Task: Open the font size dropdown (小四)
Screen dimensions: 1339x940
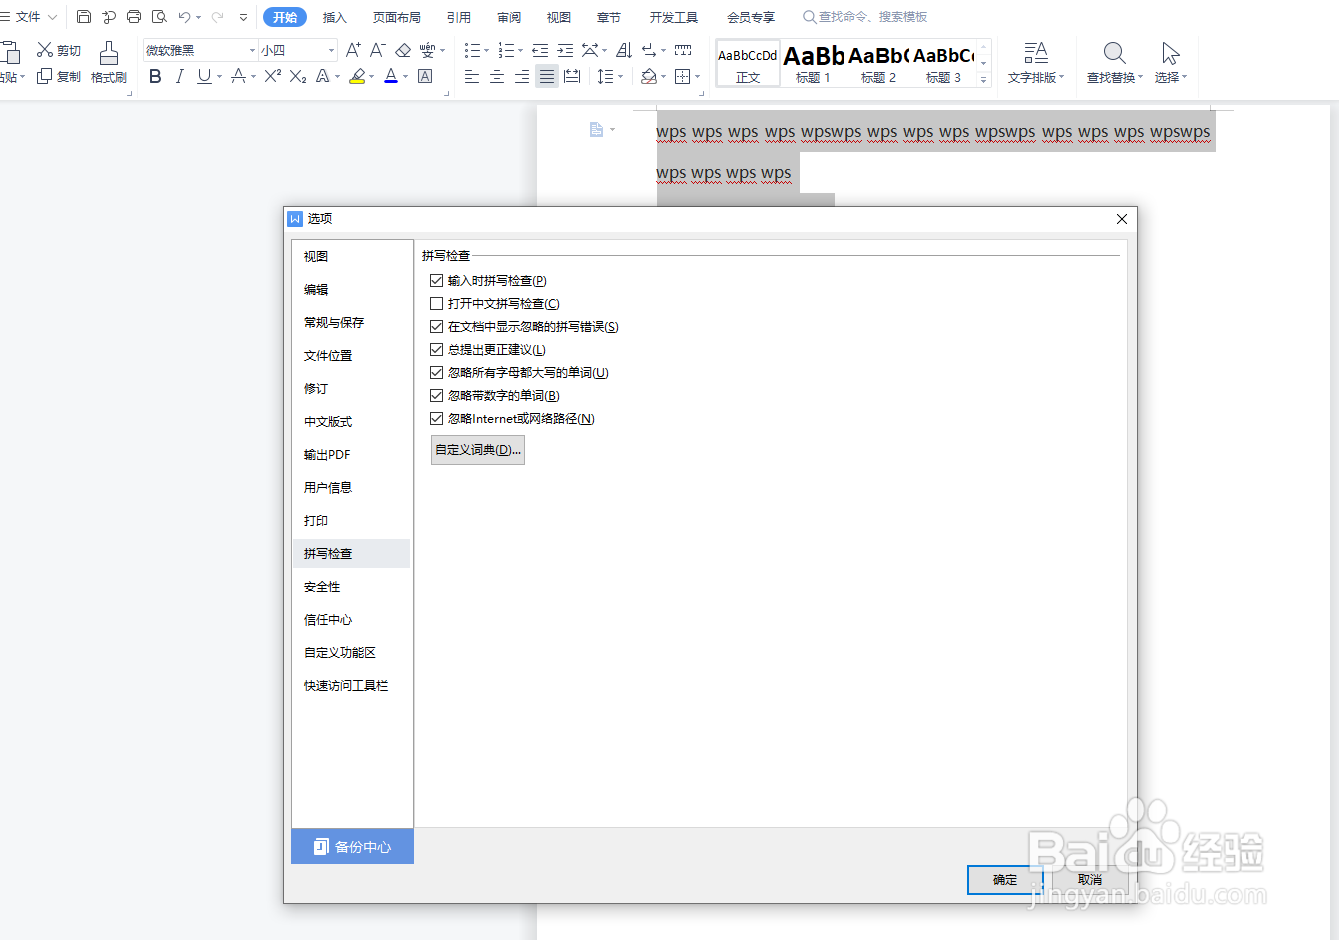Action: pyautogui.click(x=331, y=50)
